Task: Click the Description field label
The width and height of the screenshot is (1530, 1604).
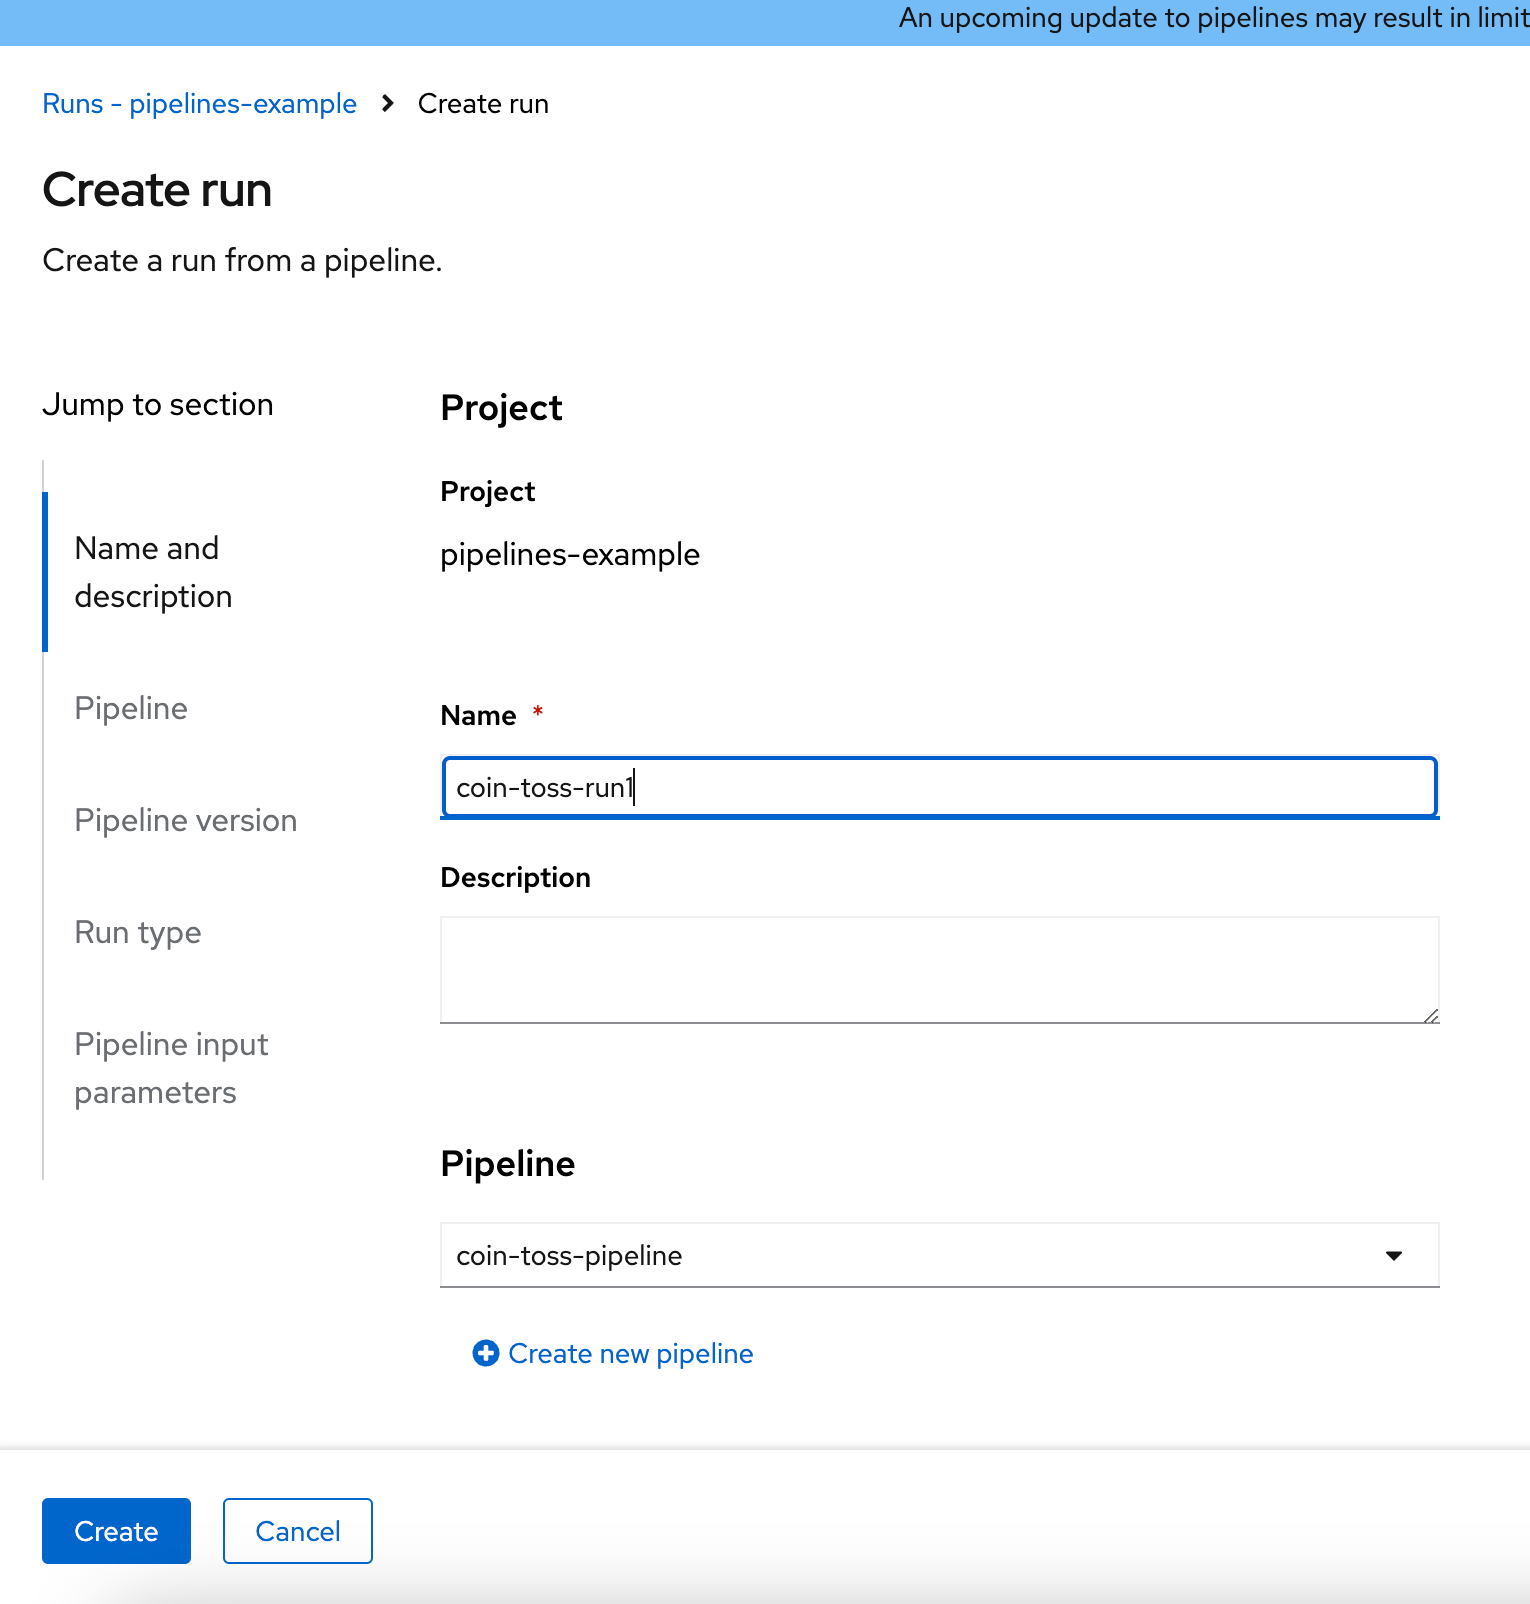Action: [515, 878]
